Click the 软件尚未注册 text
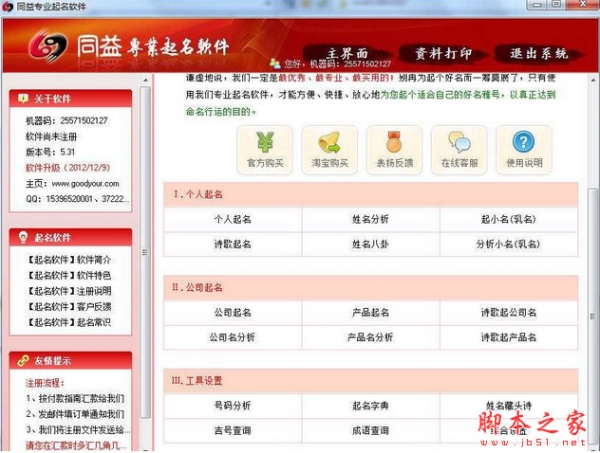 [51, 137]
